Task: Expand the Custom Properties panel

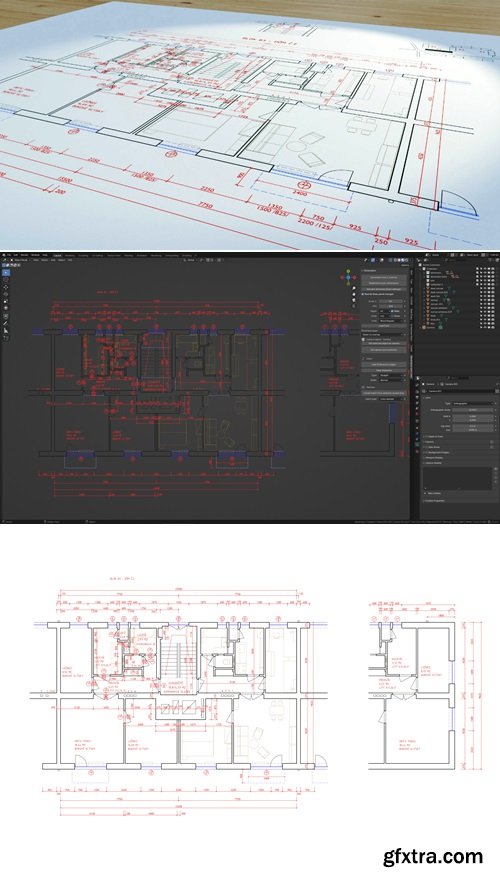Action: click(435, 501)
